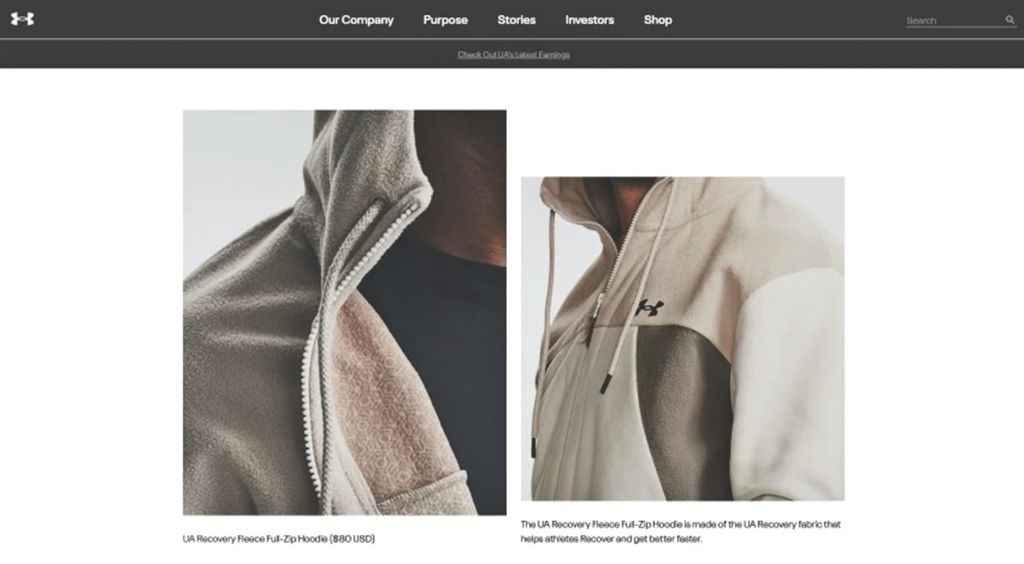1024x564 pixels.
Task: Click the close-up hoodie zipper photo
Action: coord(344,312)
